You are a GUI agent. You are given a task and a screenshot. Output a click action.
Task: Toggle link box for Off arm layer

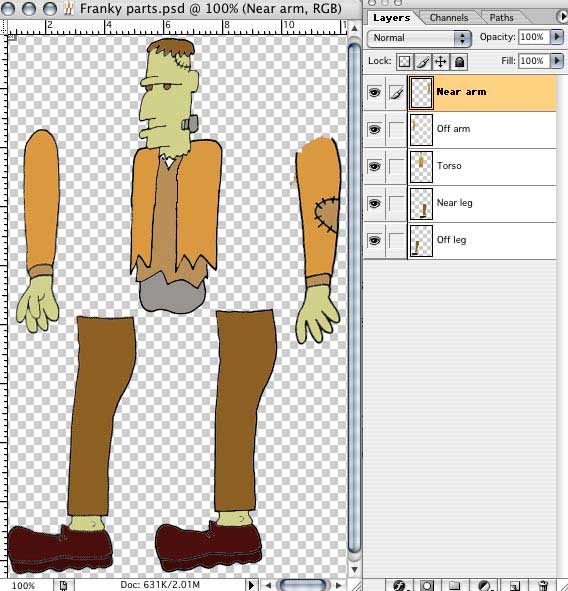[x=397, y=129]
